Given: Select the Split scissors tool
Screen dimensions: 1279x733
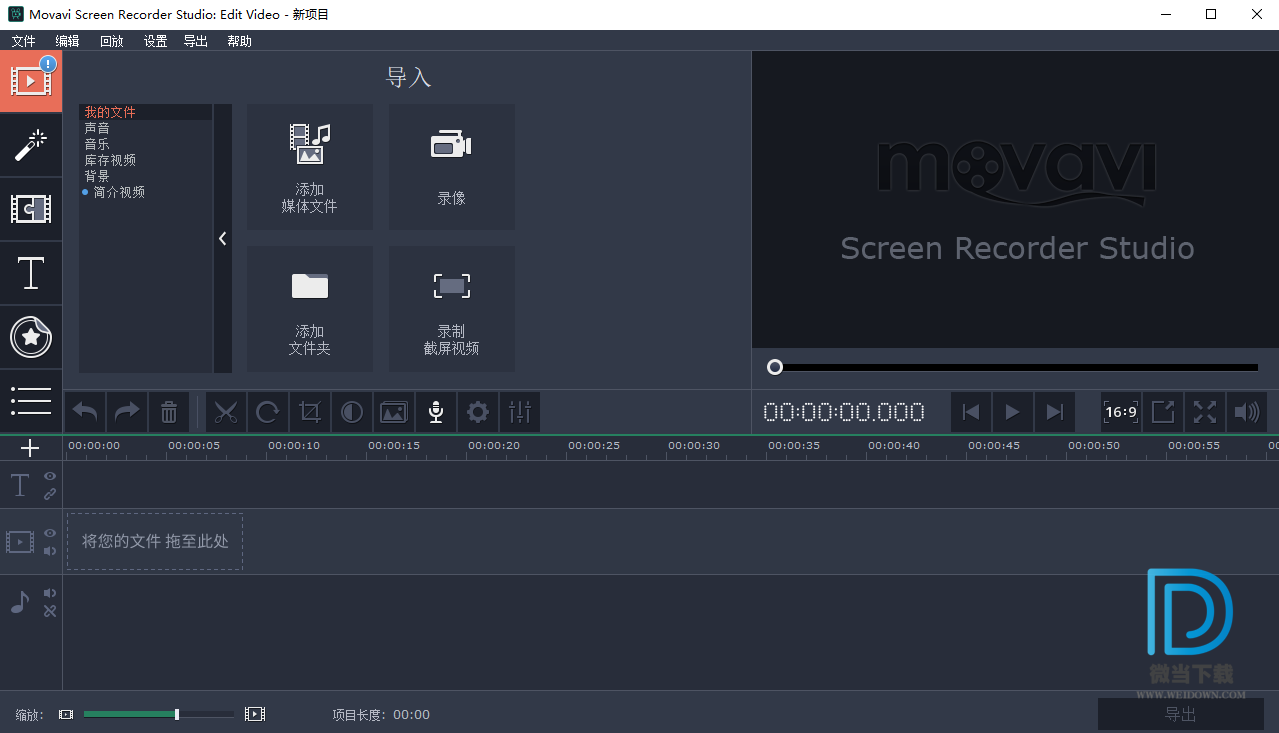Looking at the screenshot, I should [226, 412].
